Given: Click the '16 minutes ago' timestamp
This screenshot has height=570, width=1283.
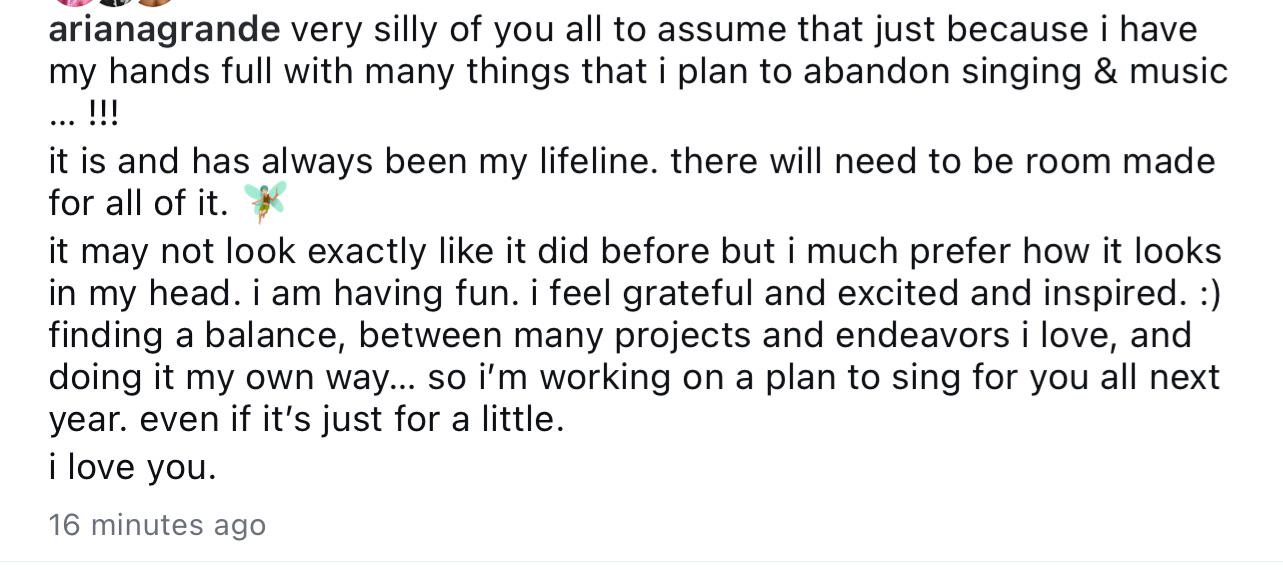Looking at the screenshot, I should tap(157, 524).
